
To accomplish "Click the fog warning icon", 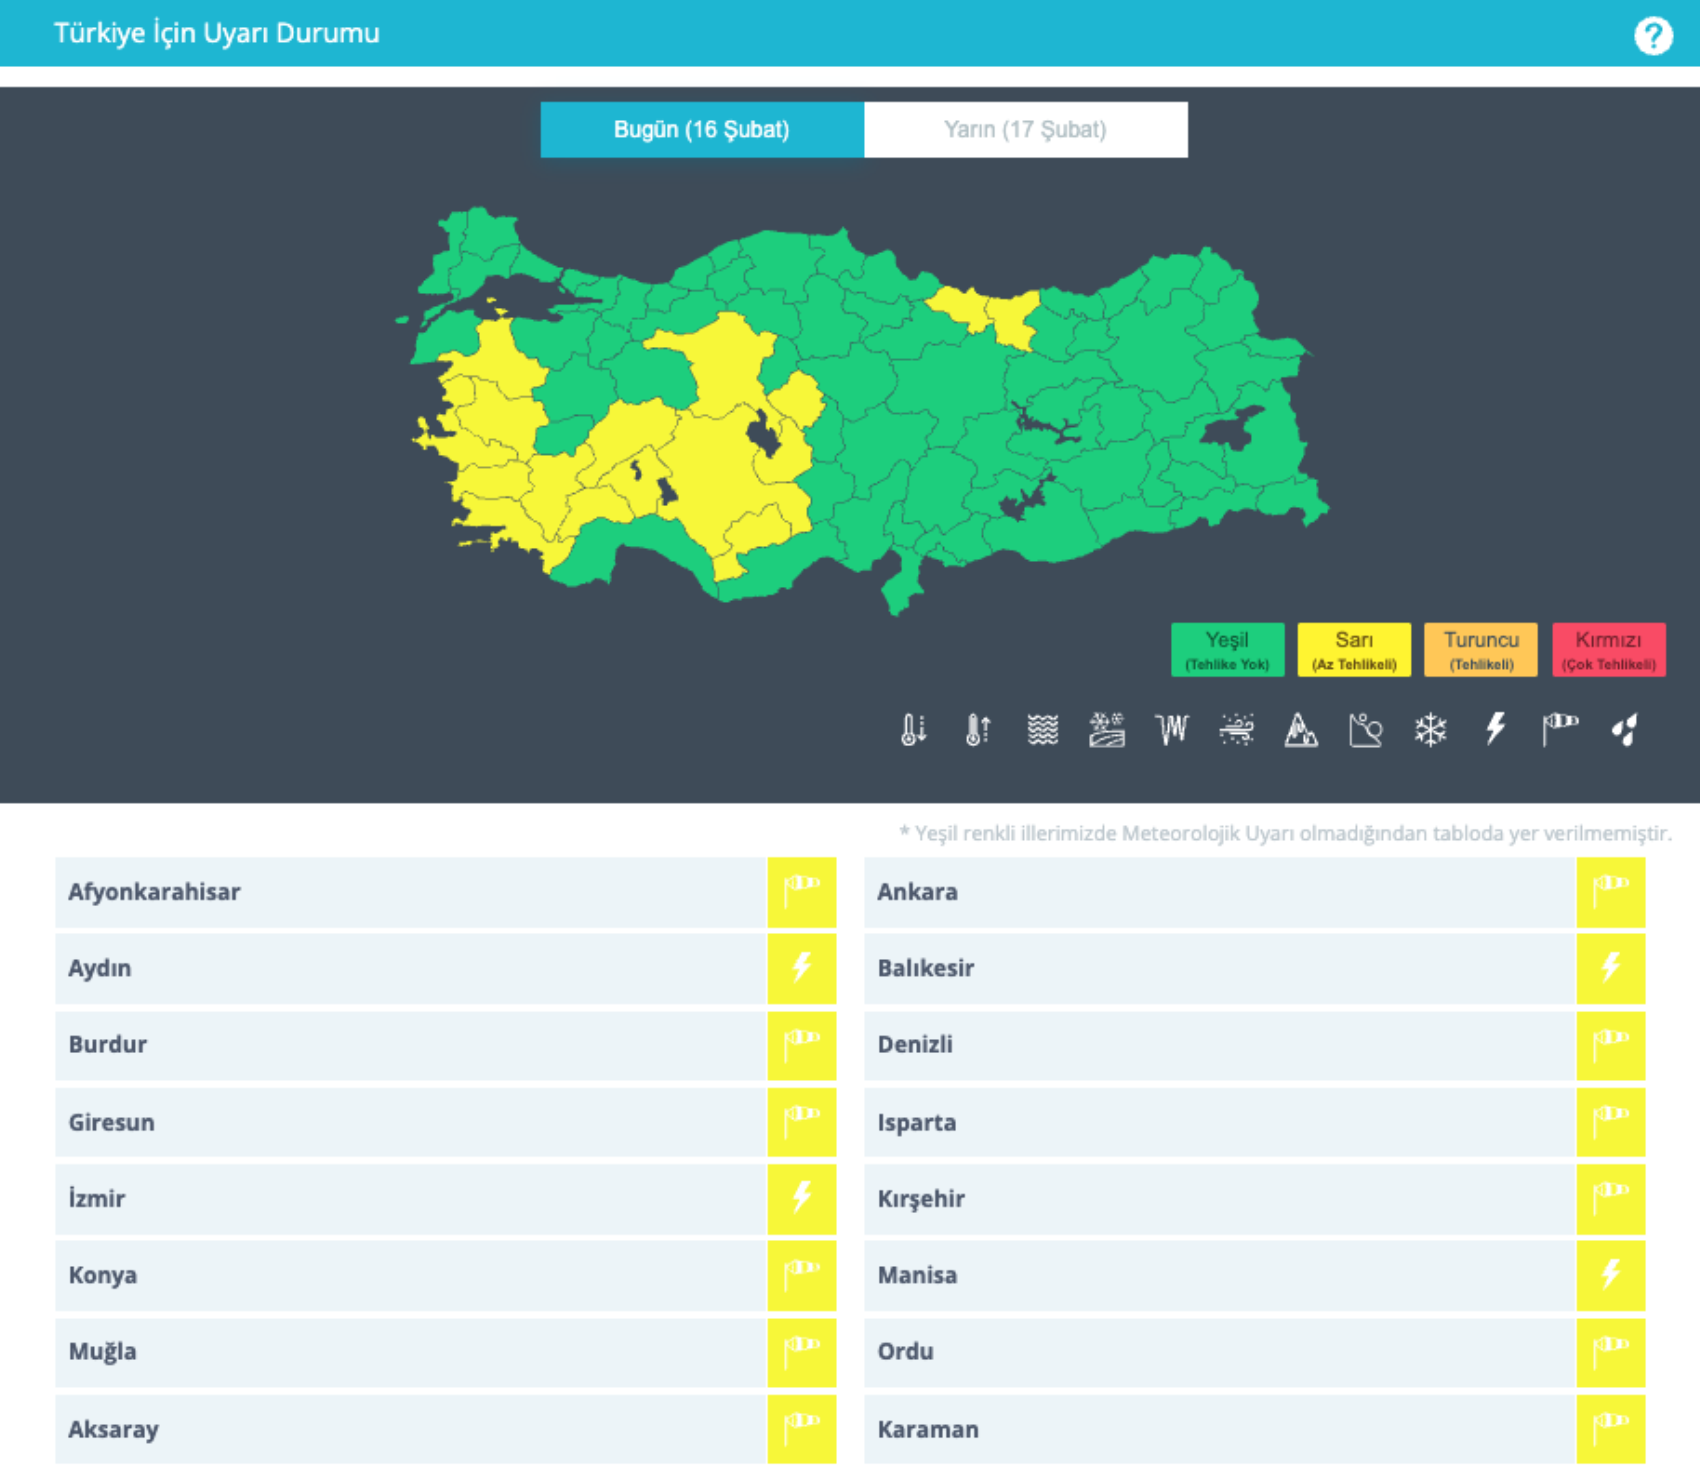I will click(x=1042, y=730).
